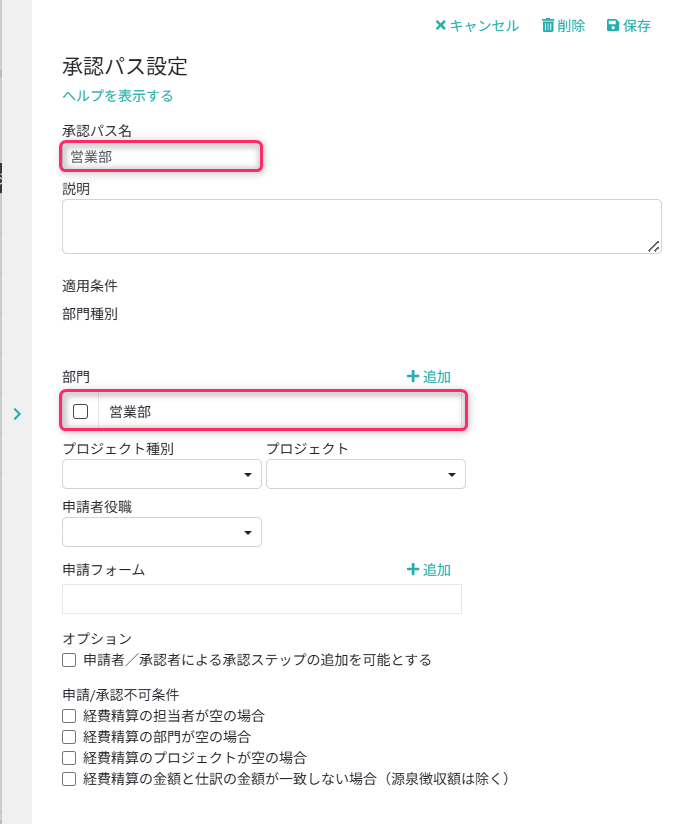Open the ヘルプを表示する link
687x824 pixels.
pos(118,96)
